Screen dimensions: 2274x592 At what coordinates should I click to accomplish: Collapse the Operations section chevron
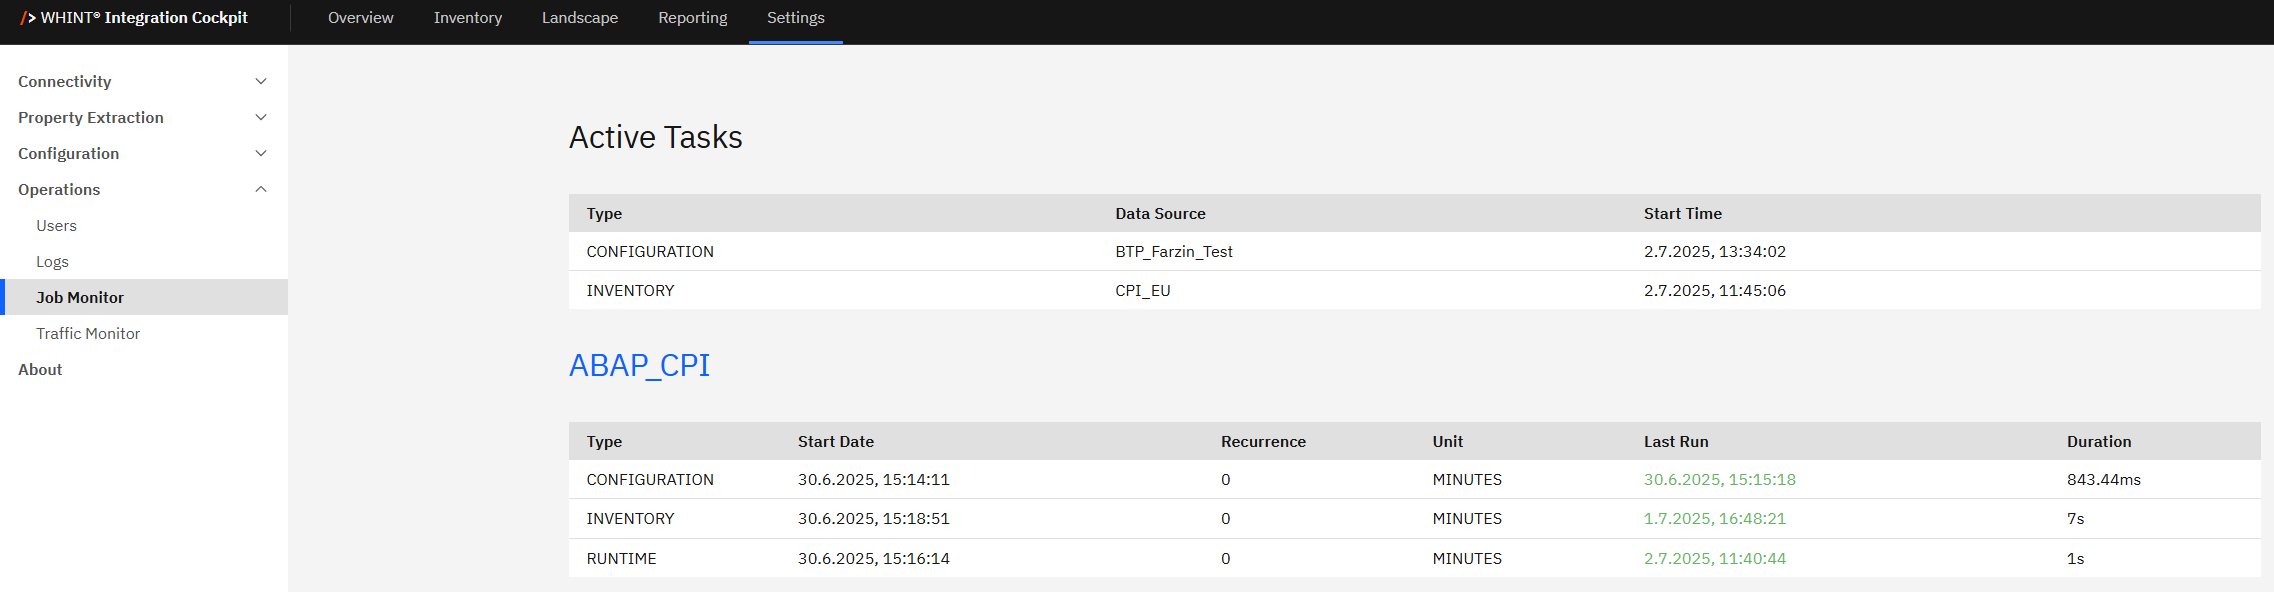tap(261, 190)
